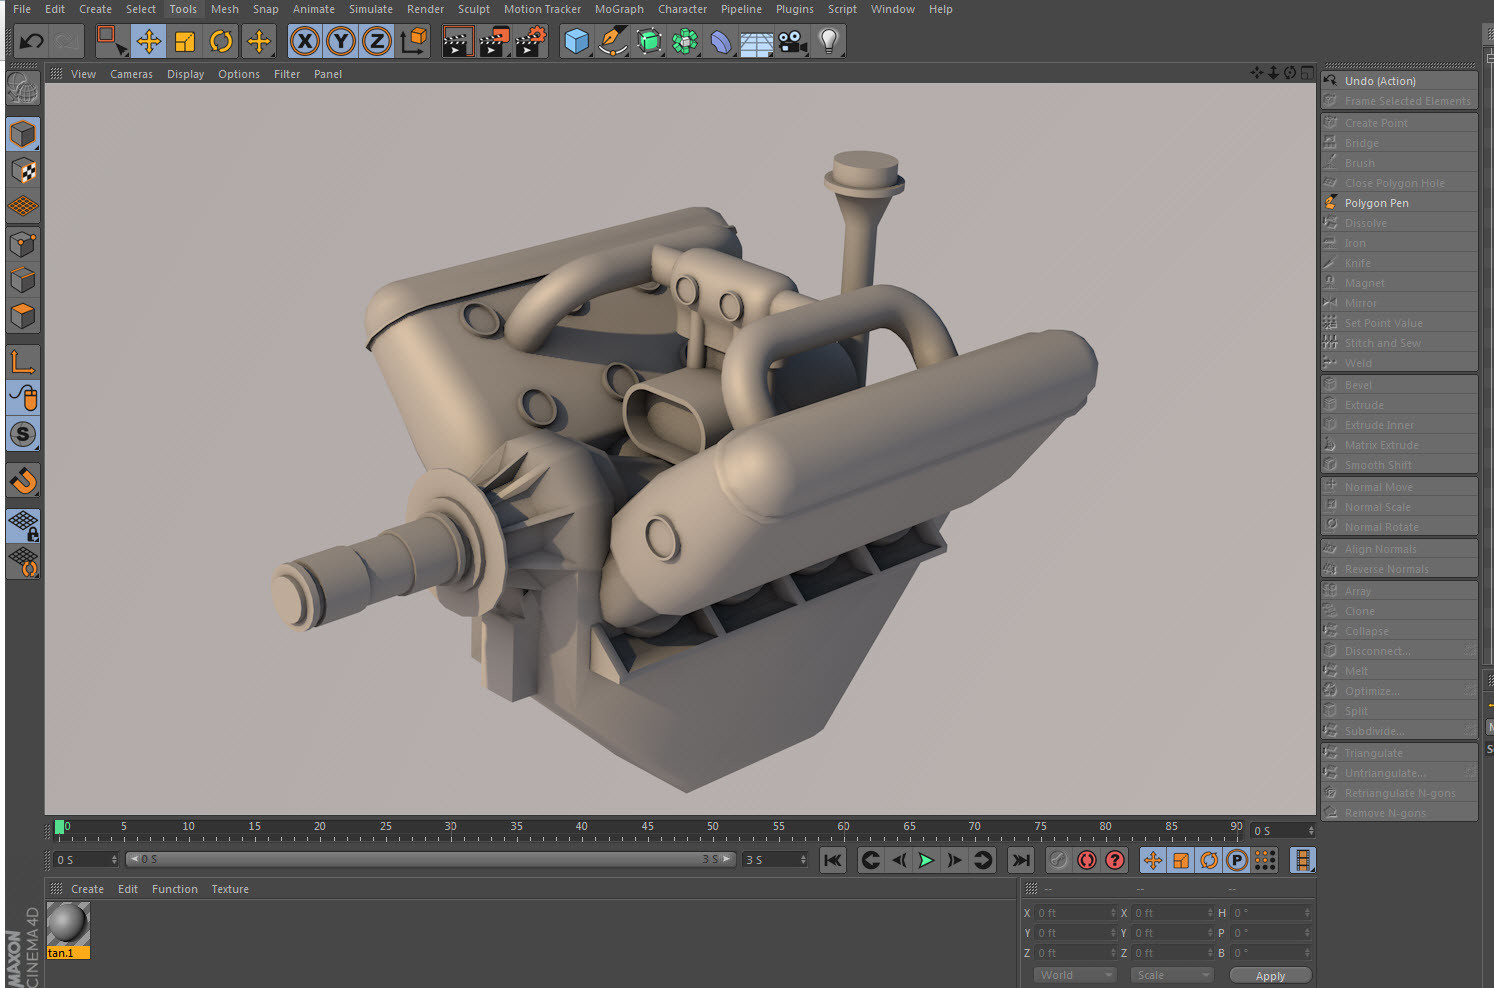Viewport: 1494px width, 988px height.
Task: Open the World coordinate dropdown
Action: point(1075,975)
